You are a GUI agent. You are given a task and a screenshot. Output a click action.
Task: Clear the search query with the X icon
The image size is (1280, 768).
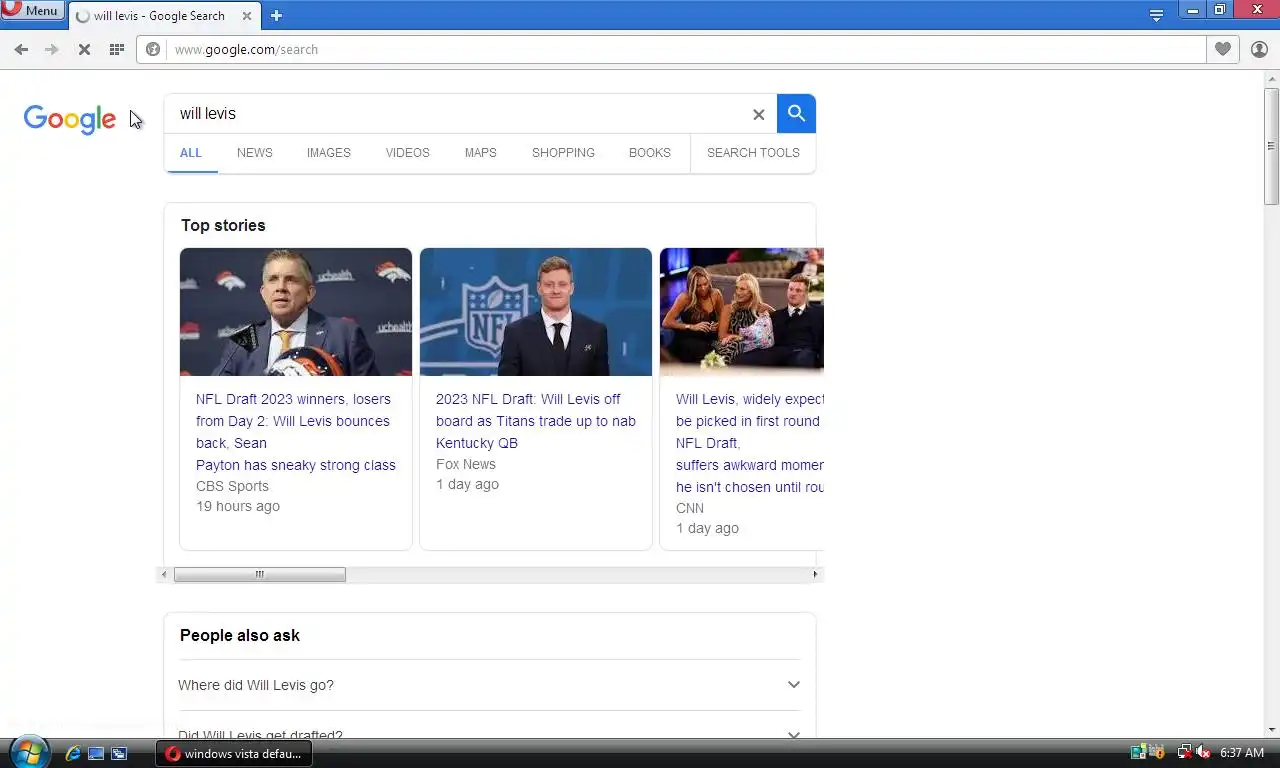[x=758, y=114]
